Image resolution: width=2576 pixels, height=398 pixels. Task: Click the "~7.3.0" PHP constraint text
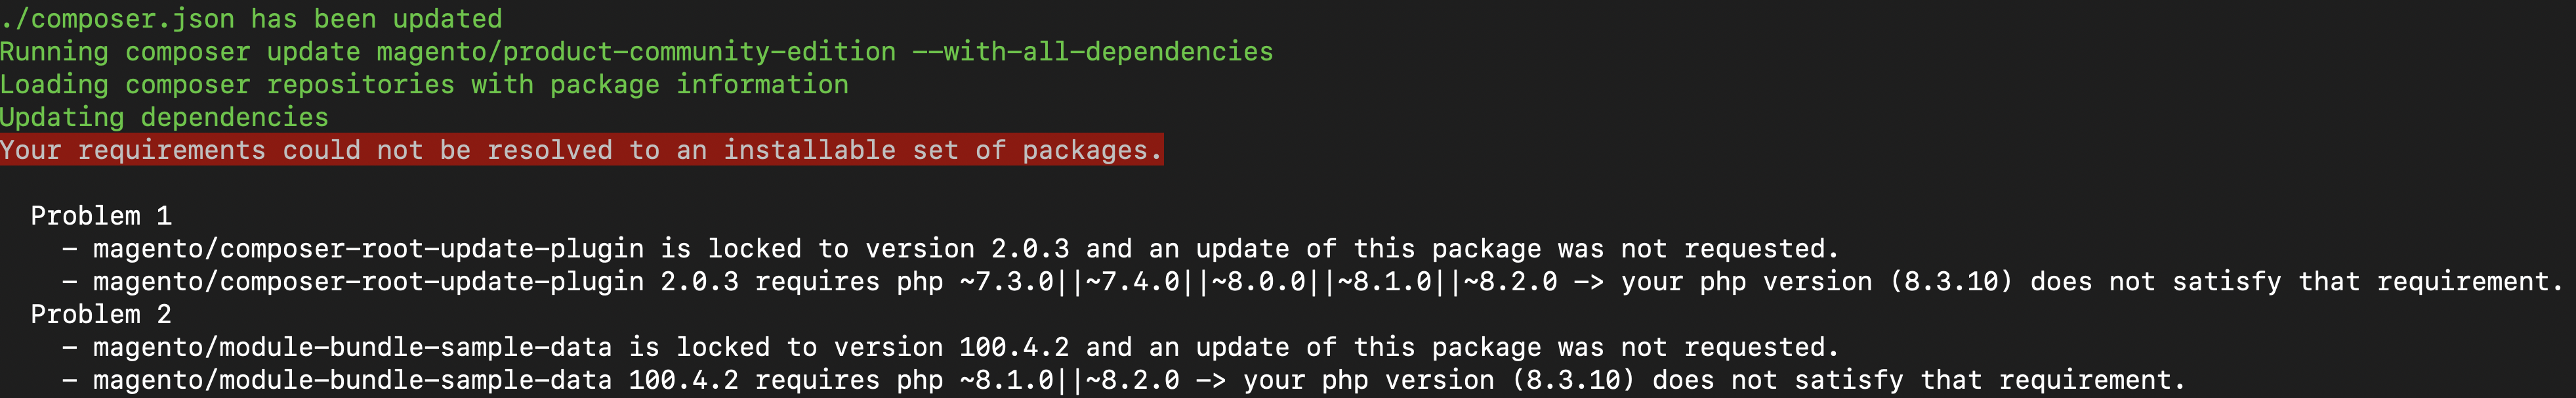(x=1005, y=282)
